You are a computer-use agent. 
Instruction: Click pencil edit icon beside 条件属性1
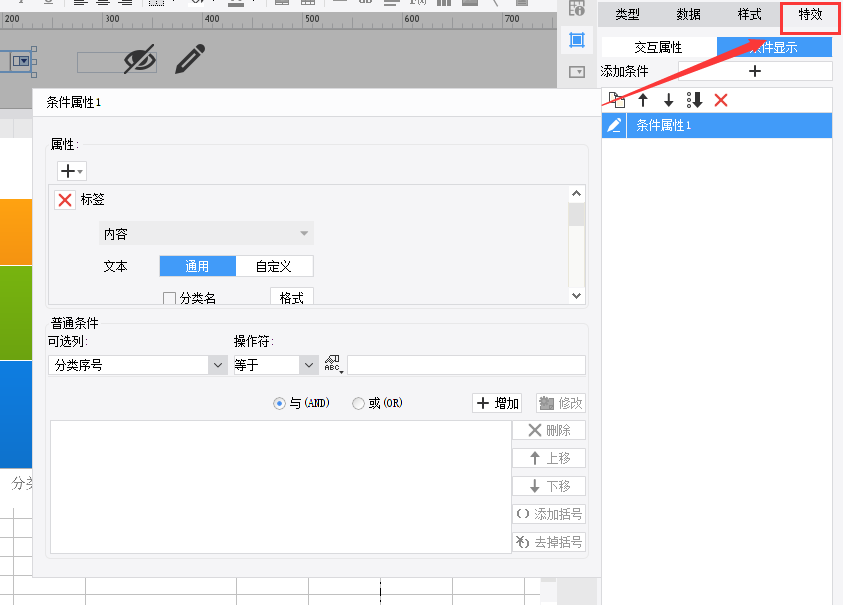pyautogui.click(x=614, y=125)
